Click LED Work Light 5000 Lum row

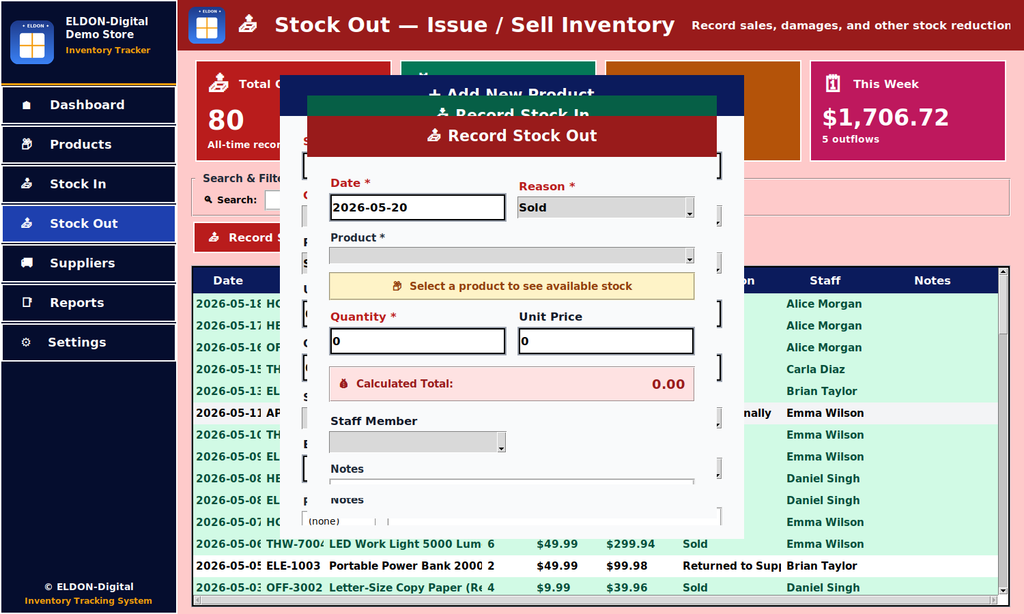click(596, 544)
